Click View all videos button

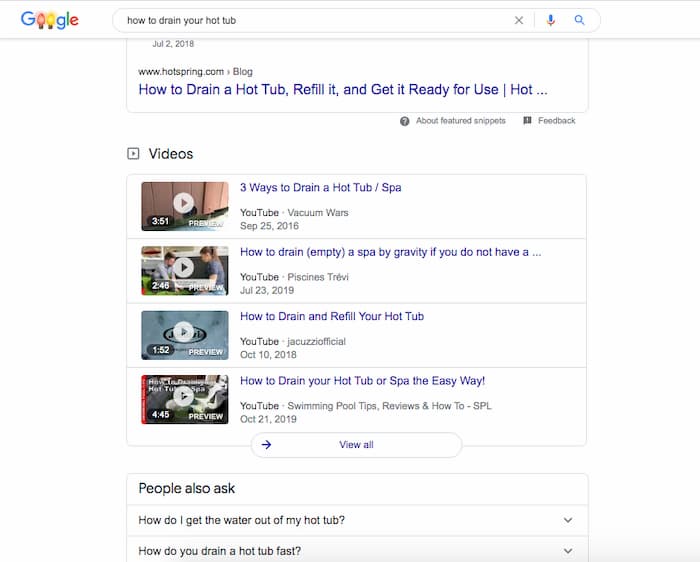click(x=356, y=445)
